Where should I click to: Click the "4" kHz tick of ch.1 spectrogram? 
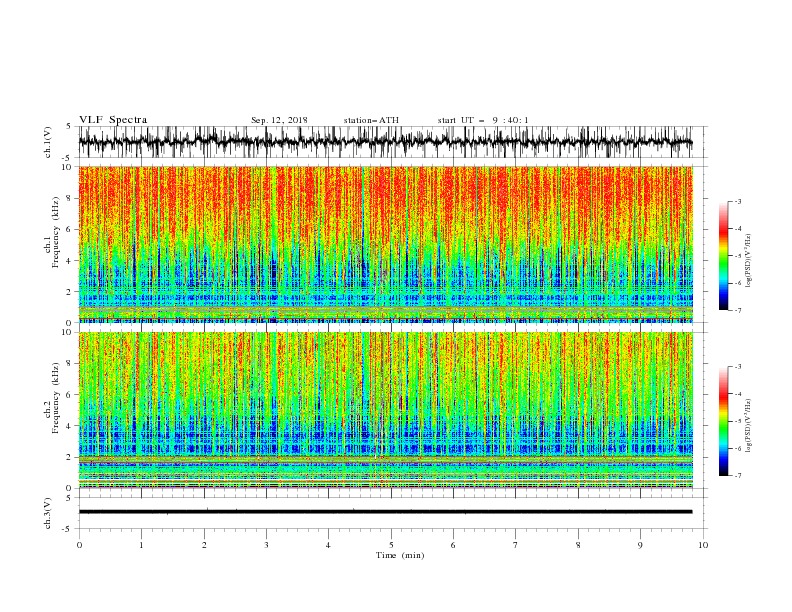point(70,261)
